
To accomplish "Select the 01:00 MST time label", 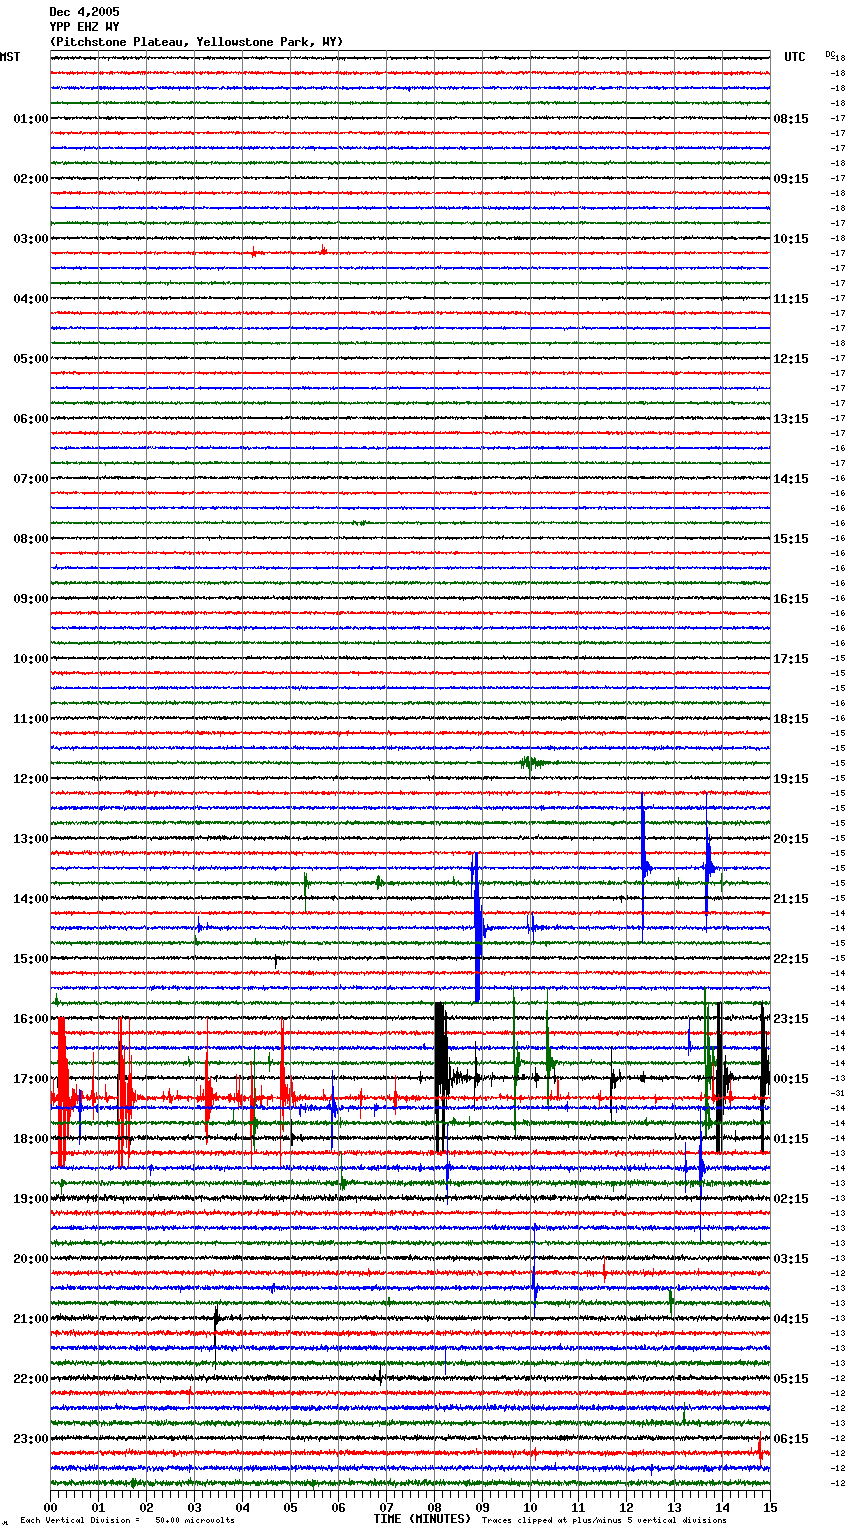I will pyautogui.click(x=31, y=119).
